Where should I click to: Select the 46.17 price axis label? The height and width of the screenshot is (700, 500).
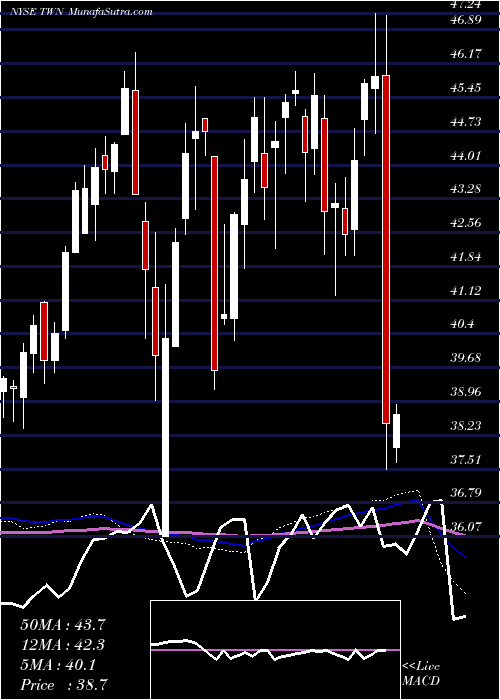465,54
